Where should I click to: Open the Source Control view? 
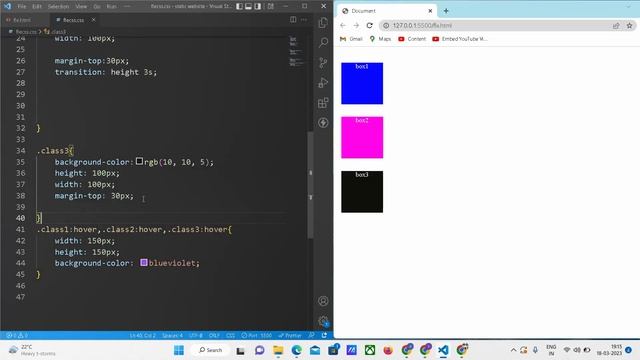point(323,62)
